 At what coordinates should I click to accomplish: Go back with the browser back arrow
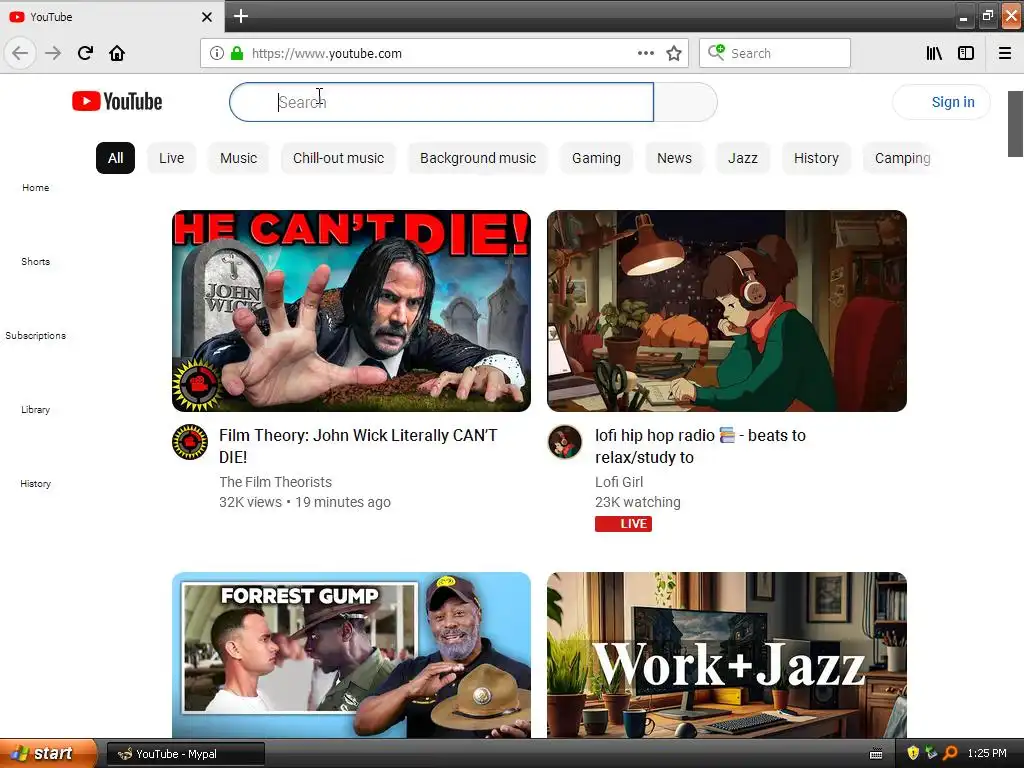tap(20, 53)
